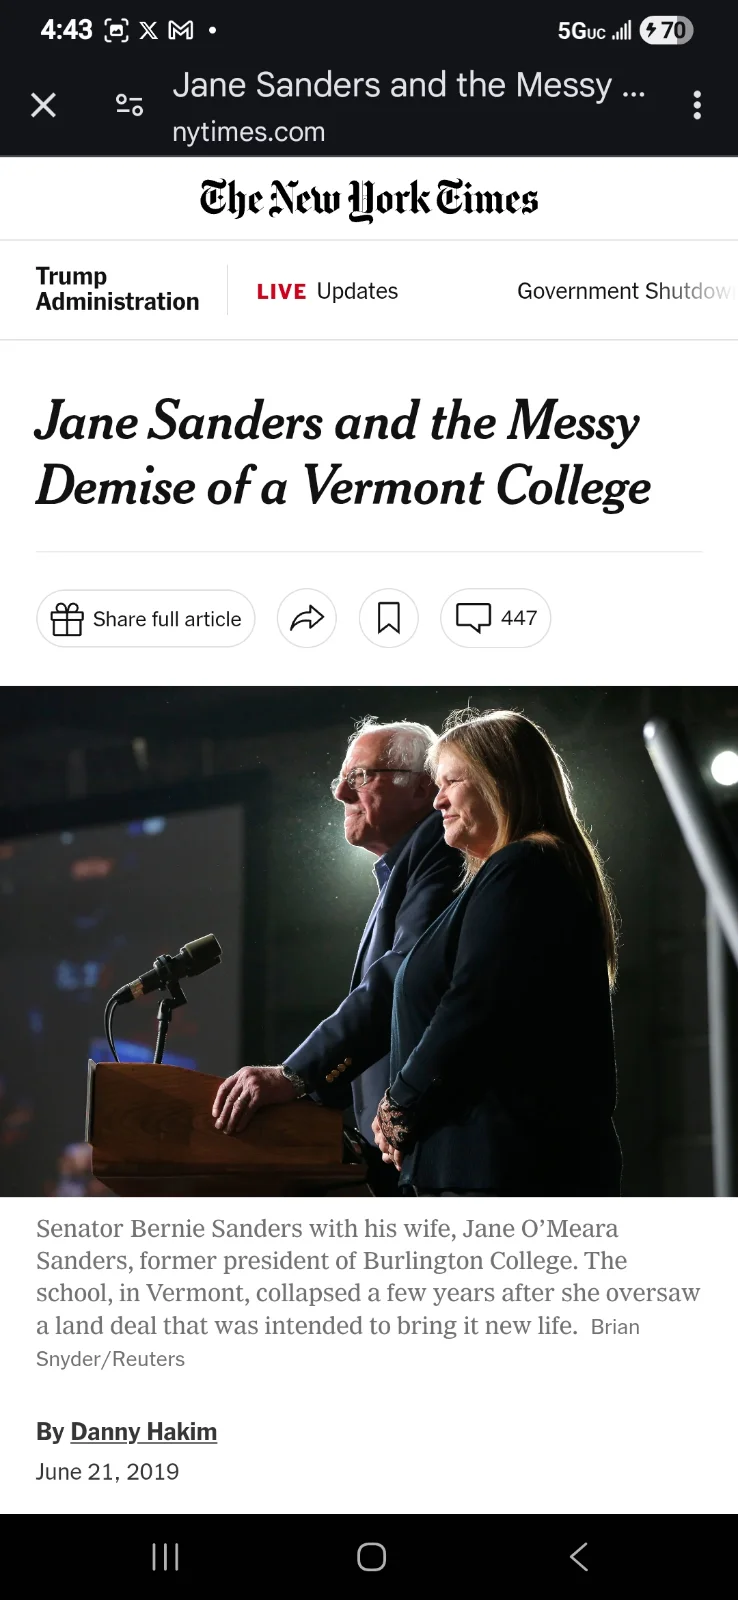Tap the X notification status icon
The height and width of the screenshot is (1600, 738).
click(x=148, y=31)
